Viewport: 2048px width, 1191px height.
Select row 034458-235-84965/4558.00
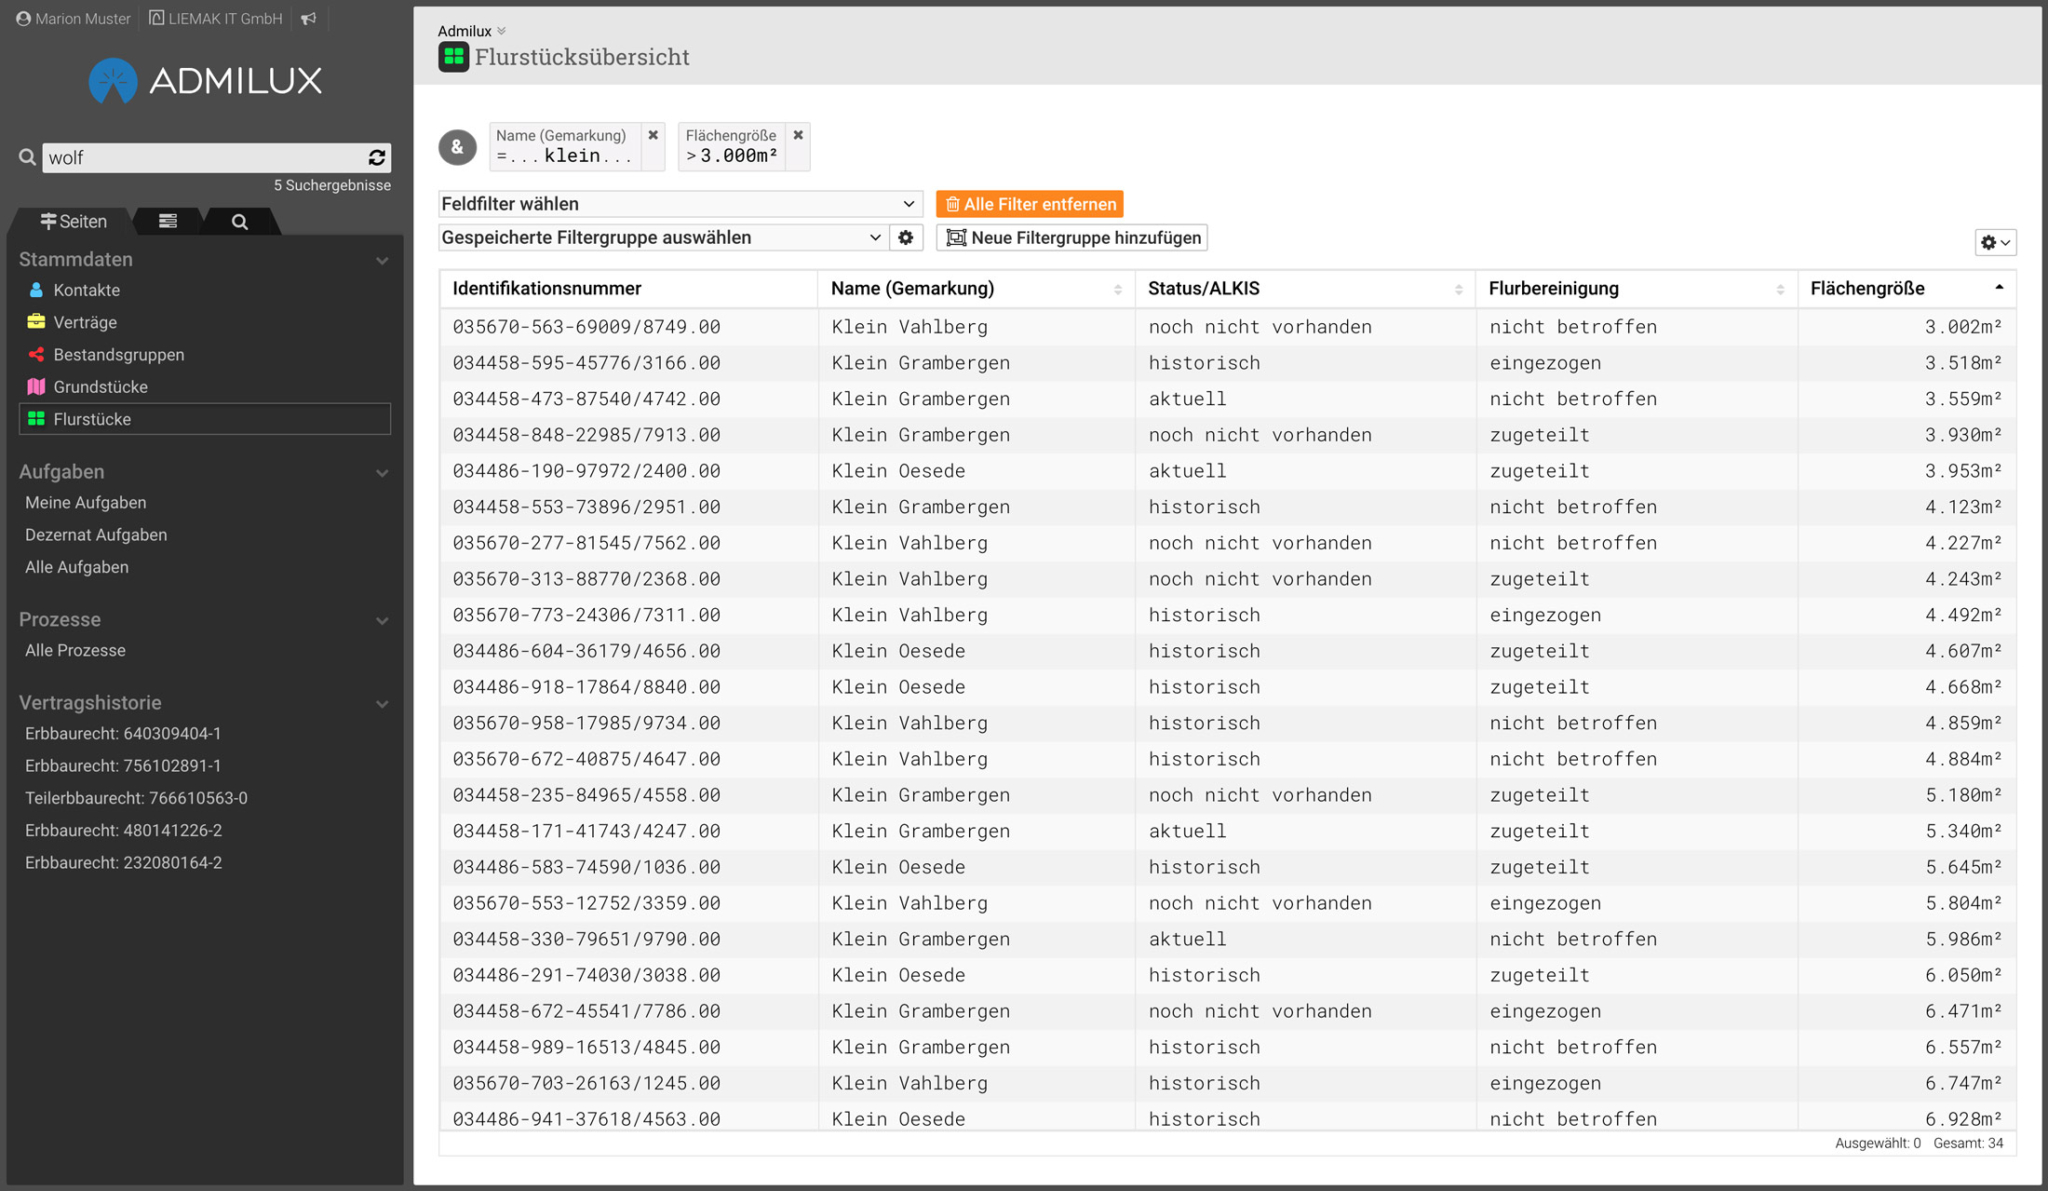[x=1227, y=795]
